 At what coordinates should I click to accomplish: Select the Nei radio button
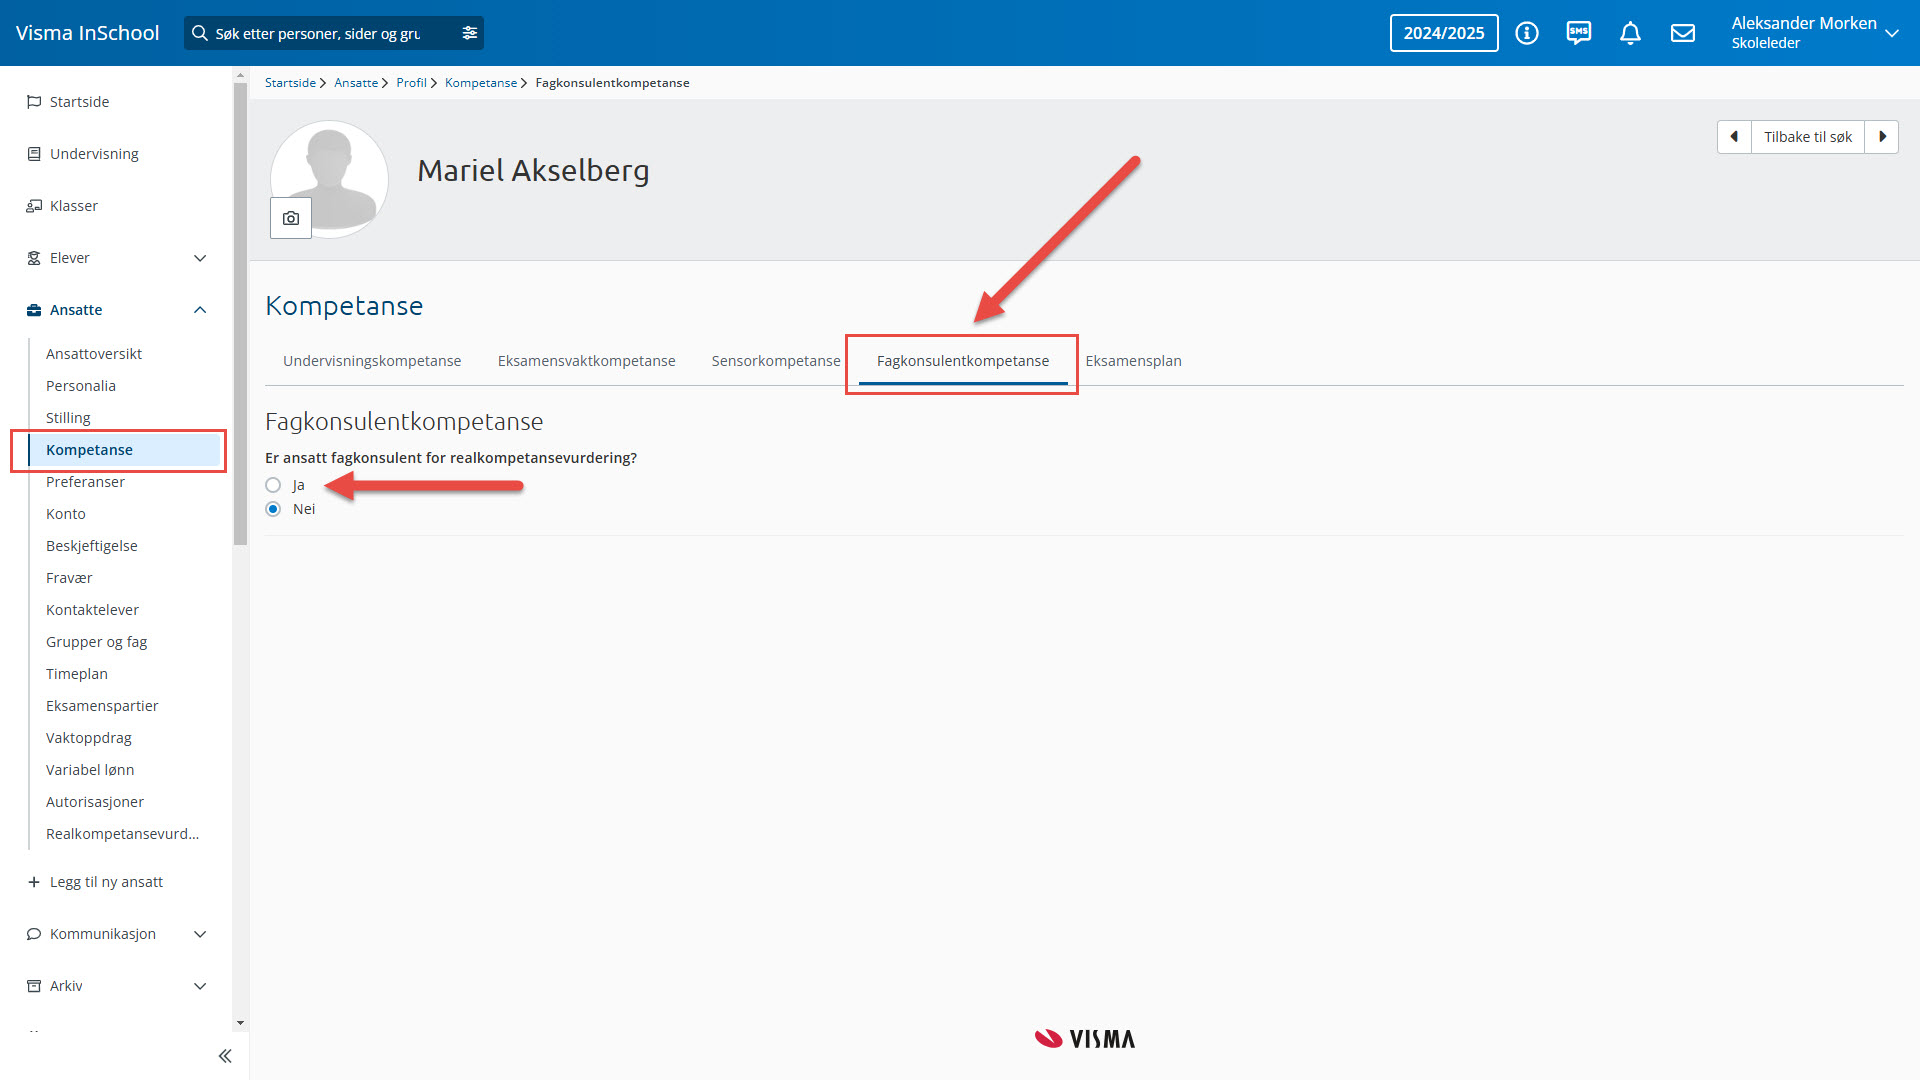tap(273, 509)
